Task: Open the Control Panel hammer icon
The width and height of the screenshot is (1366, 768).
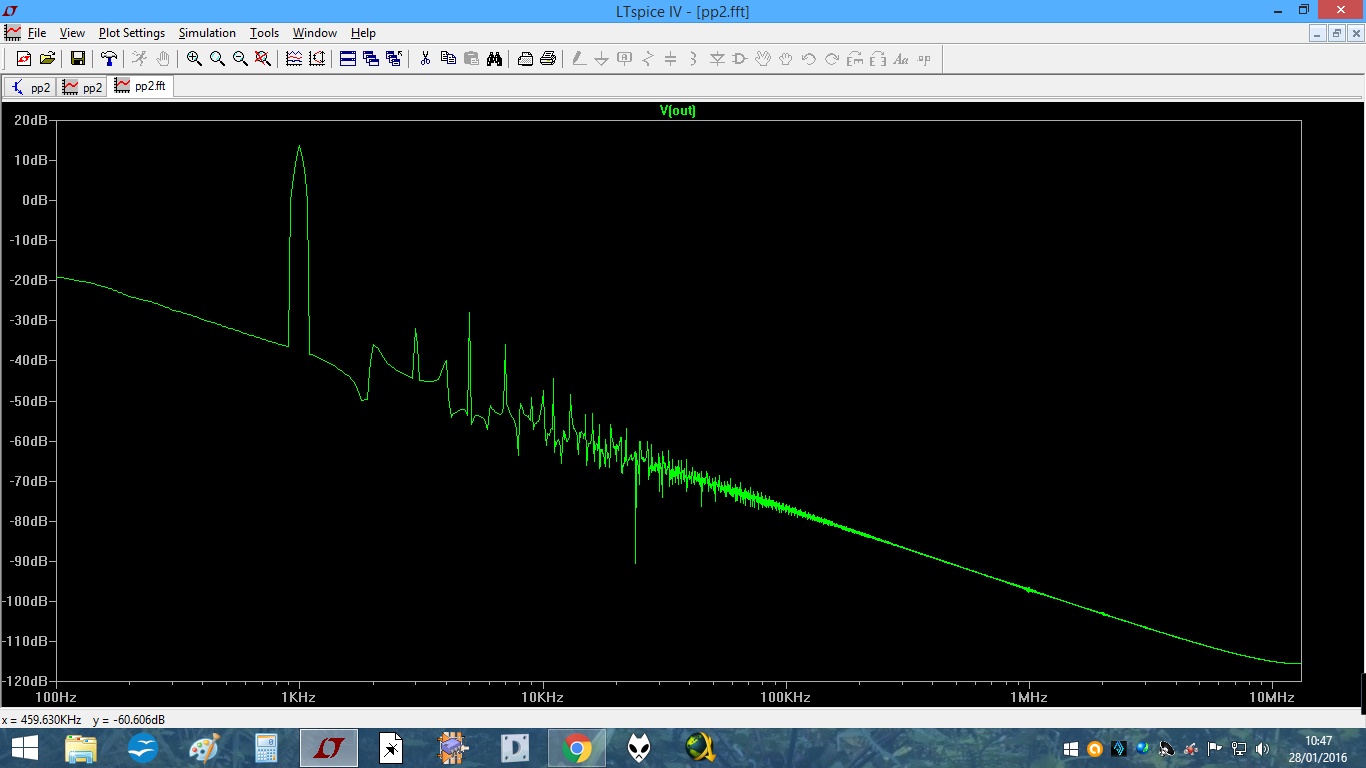Action: 109,59
